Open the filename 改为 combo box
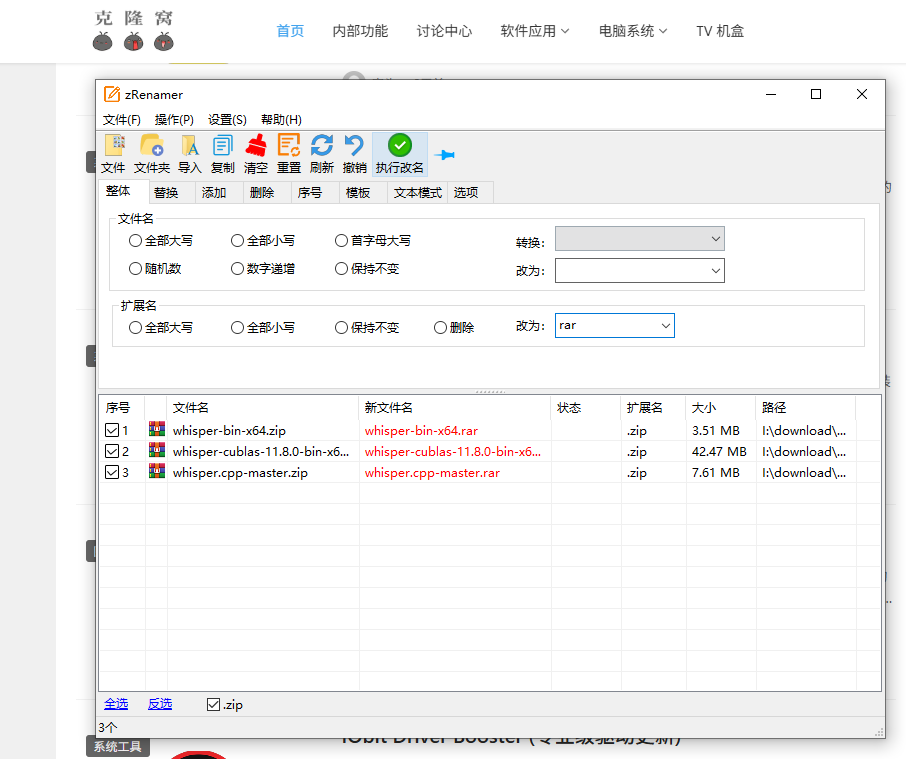906x759 pixels. [x=715, y=271]
